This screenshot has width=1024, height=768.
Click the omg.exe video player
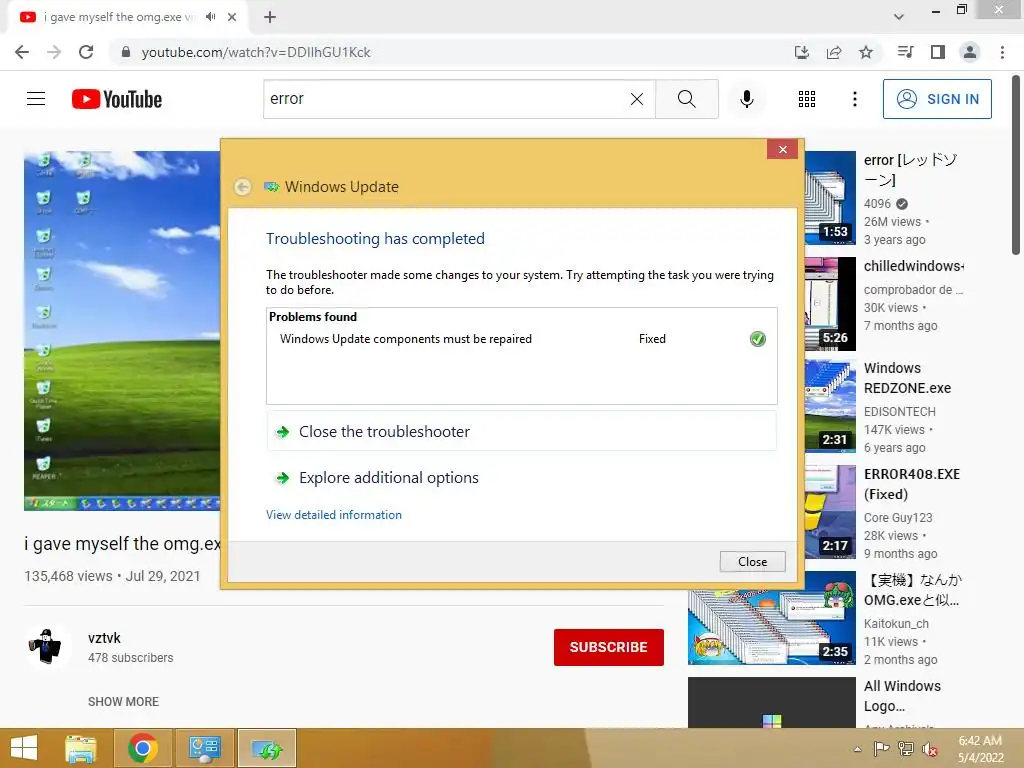(122, 330)
